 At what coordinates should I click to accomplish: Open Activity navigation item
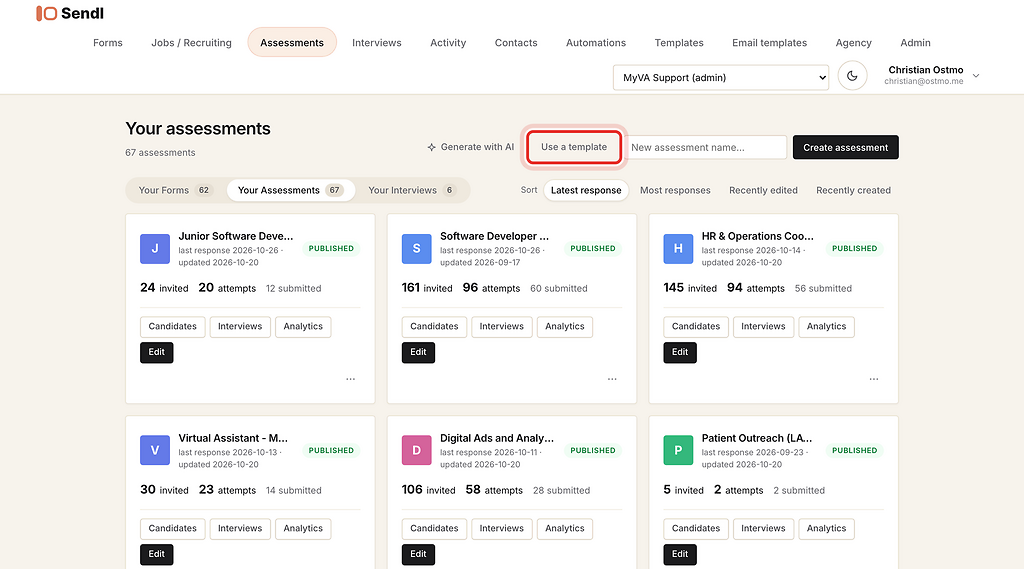click(448, 42)
